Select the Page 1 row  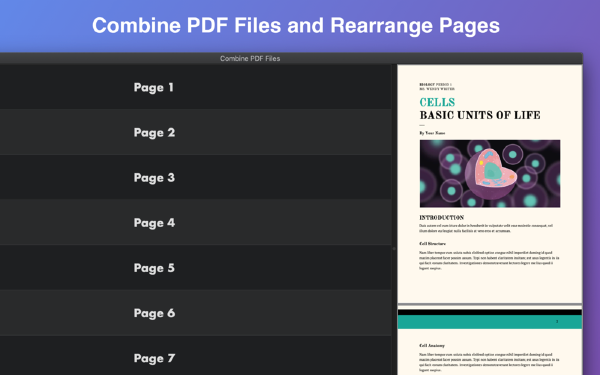point(196,87)
